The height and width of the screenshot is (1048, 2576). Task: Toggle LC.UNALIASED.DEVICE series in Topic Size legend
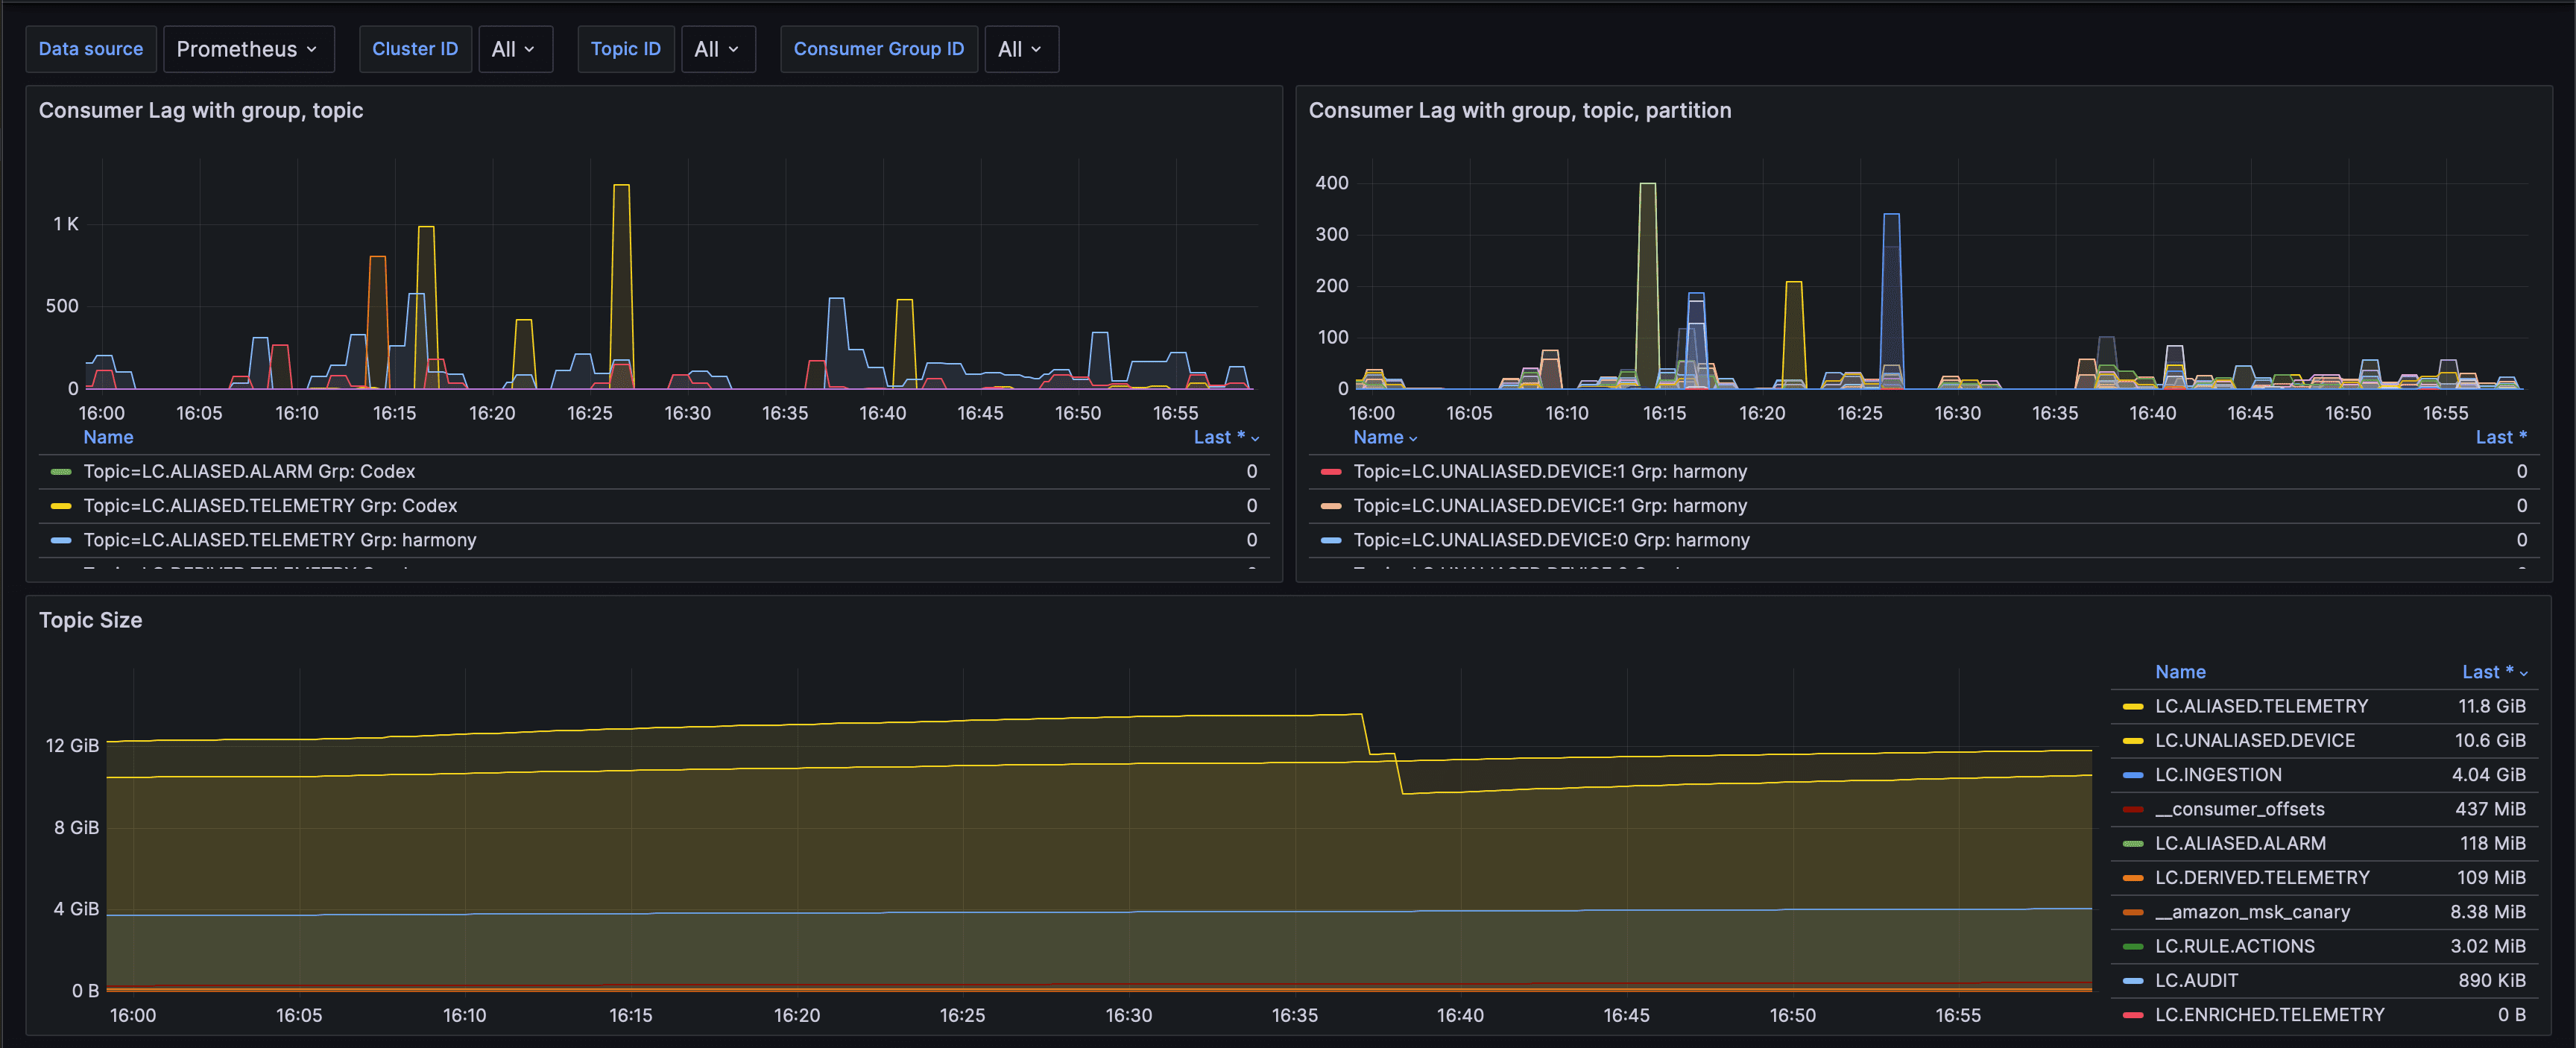(x=2254, y=741)
